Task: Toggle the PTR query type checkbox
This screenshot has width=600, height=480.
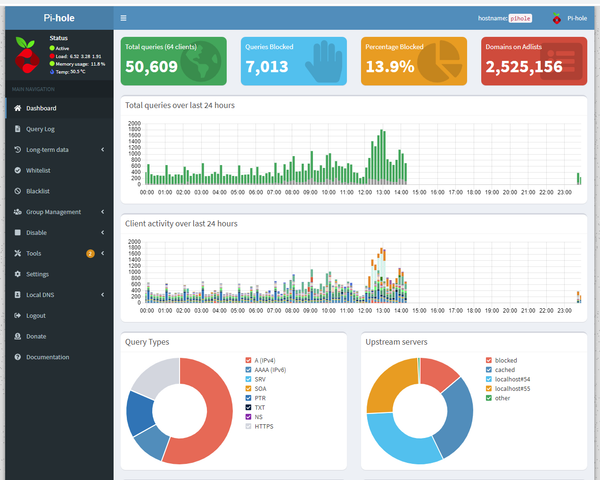Action: click(x=248, y=398)
